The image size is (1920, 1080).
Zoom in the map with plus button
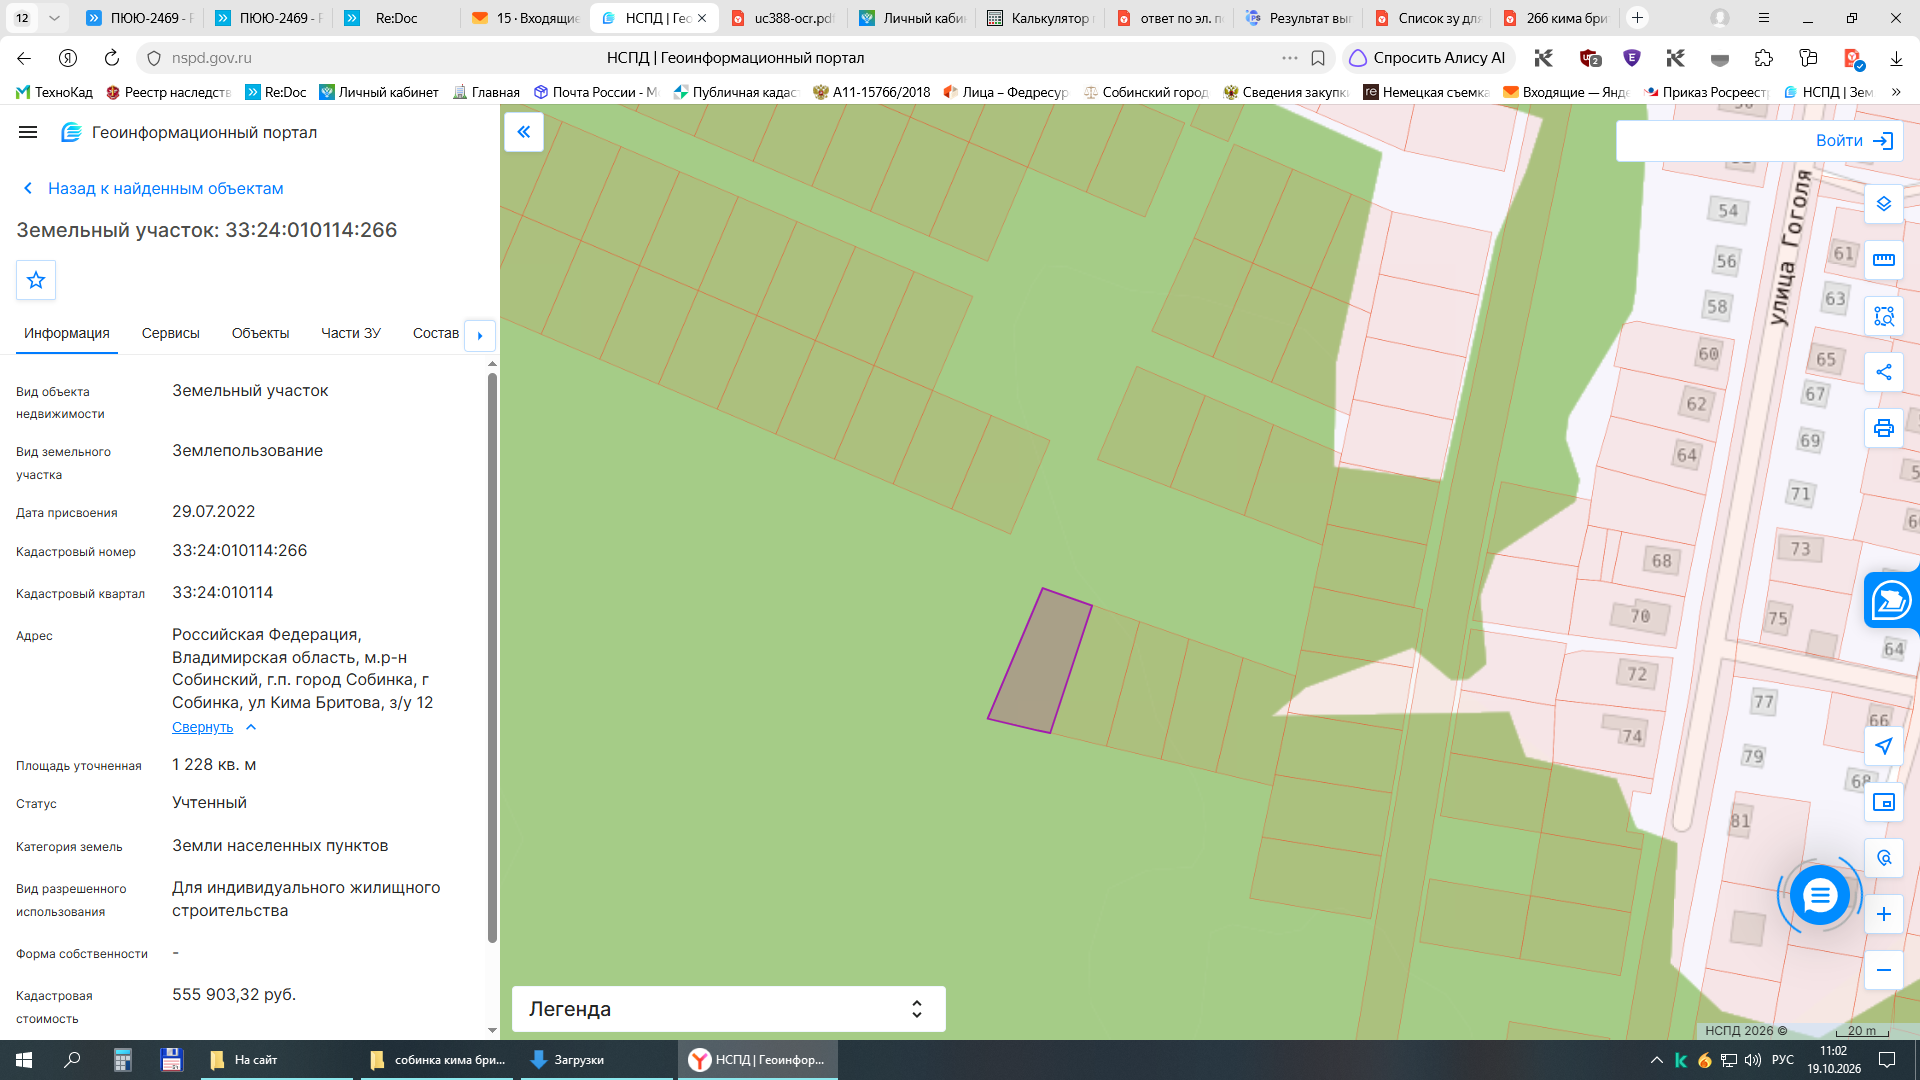coord(1884,914)
